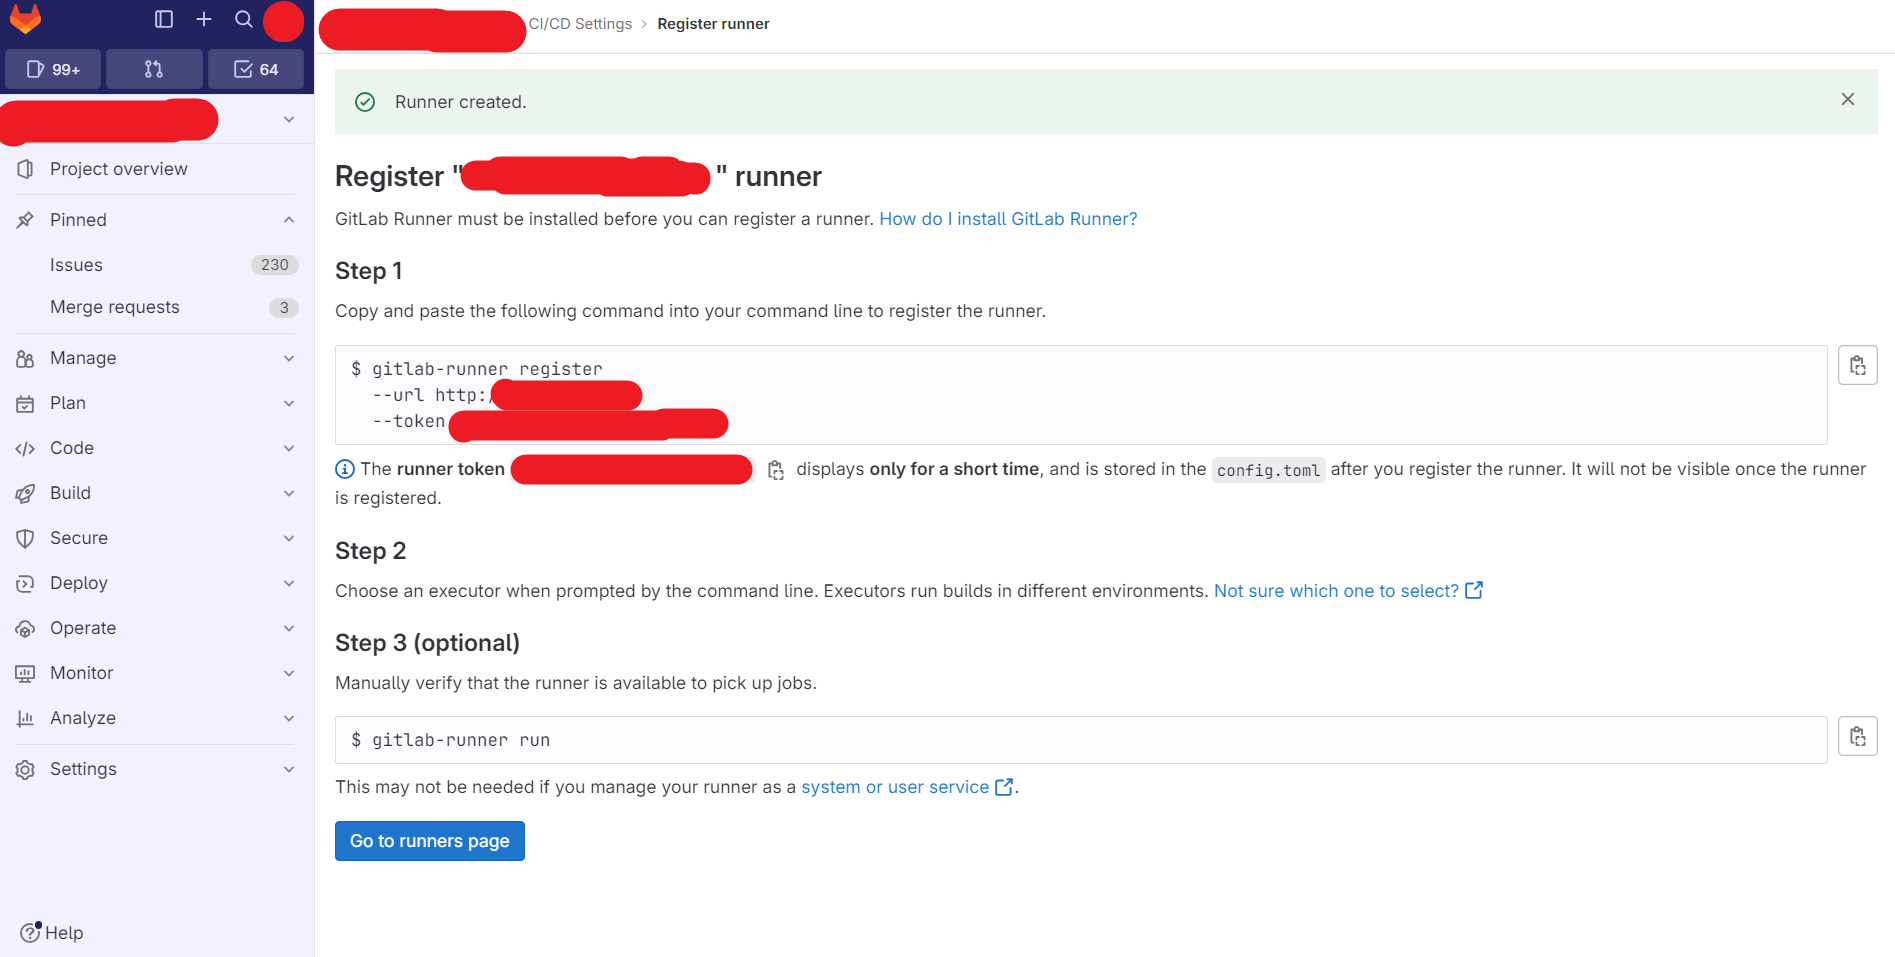The height and width of the screenshot is (957, 1895).
Task: Expand the Secure menu chevron
Action: tap(288, 538)
